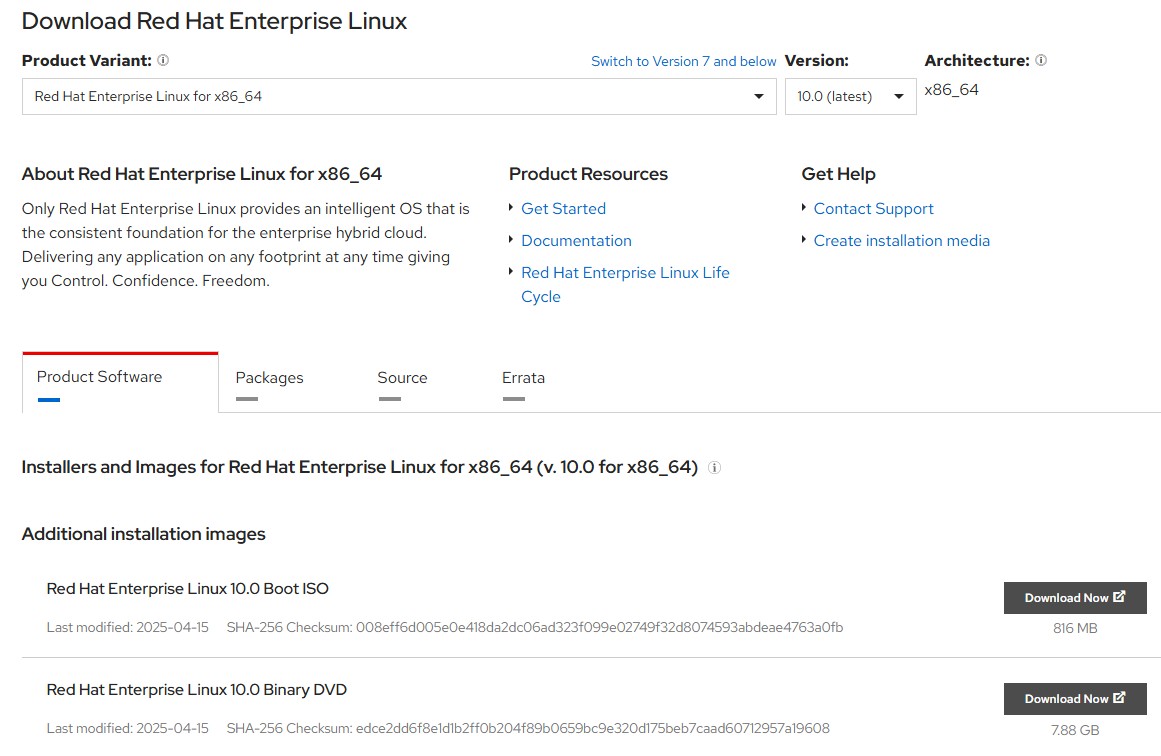Viewport: 1161px width, 756px height.
Task: Click the info icon next to Architecture
Action: point(1041,61)
